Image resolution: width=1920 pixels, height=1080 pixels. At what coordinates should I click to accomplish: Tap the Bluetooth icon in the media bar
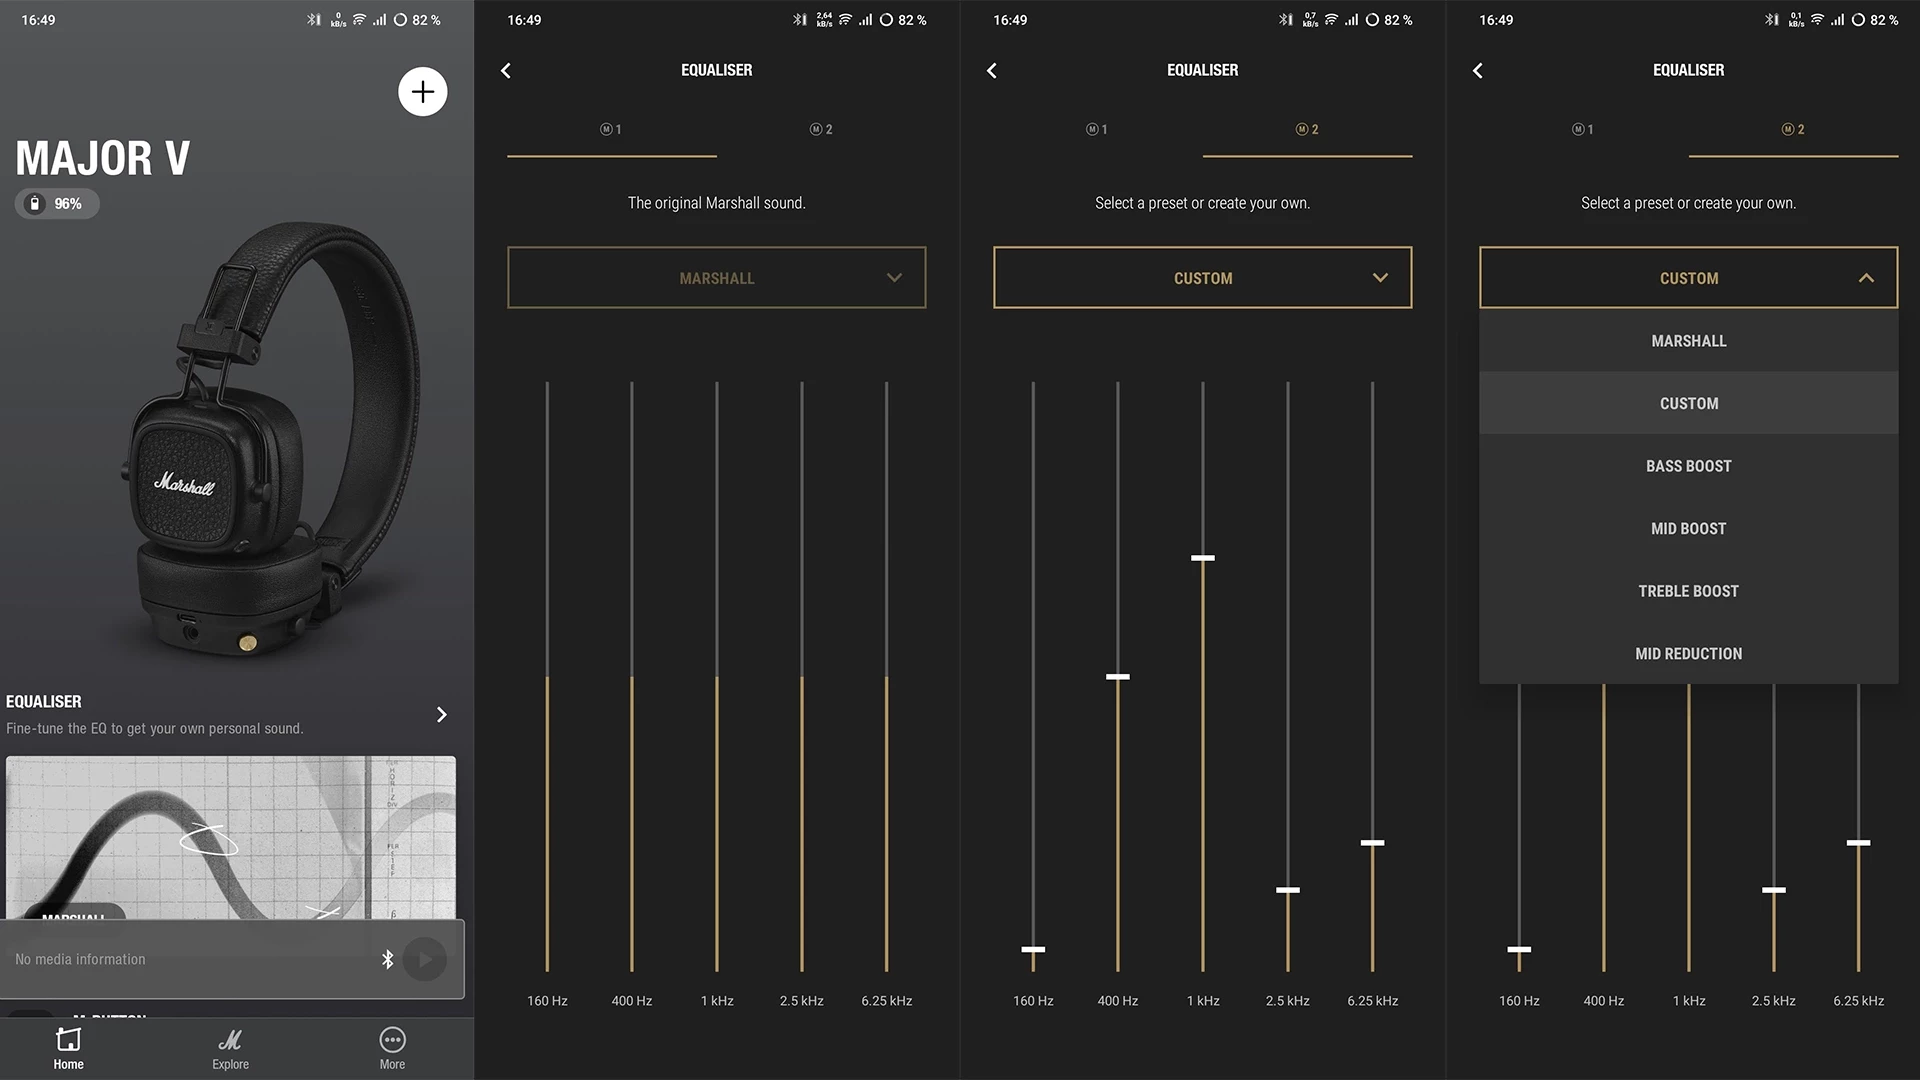click(x=388, y=959)
